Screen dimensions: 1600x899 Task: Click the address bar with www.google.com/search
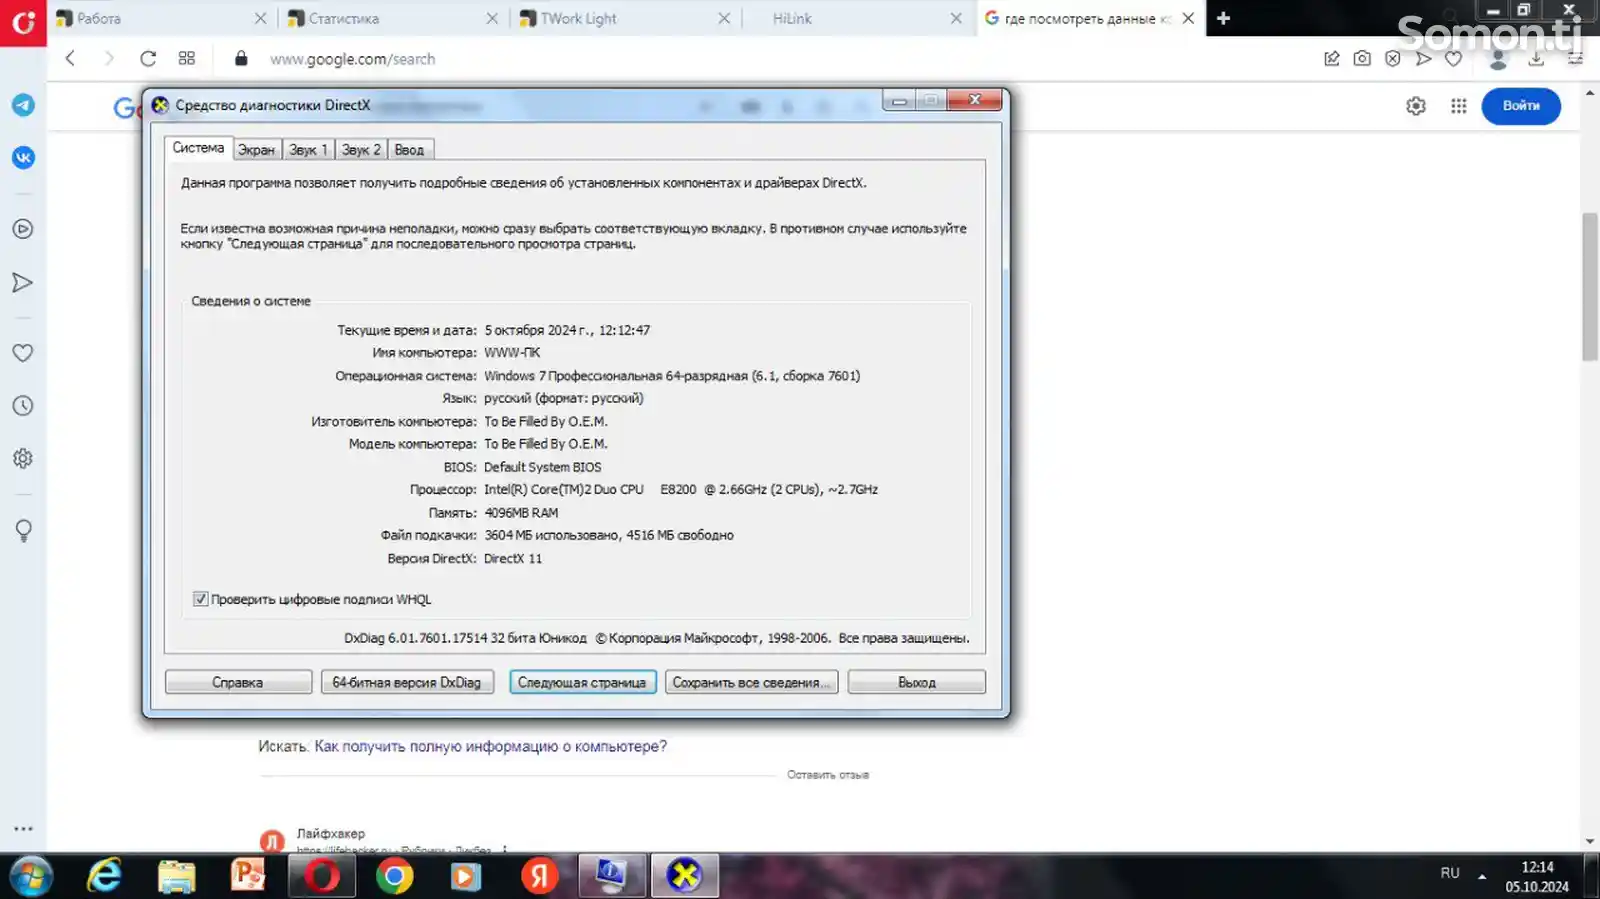(x=352, y=59)
